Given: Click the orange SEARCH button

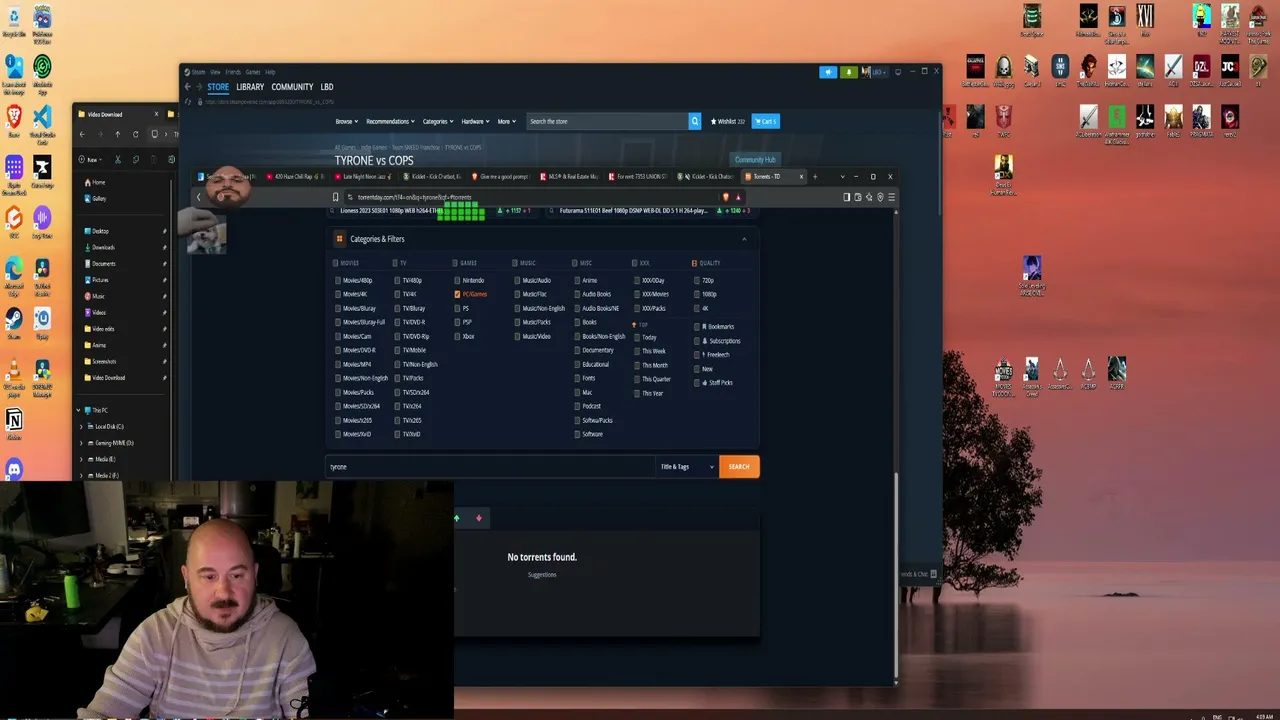Looking at the screenshot, I should 739,467.
